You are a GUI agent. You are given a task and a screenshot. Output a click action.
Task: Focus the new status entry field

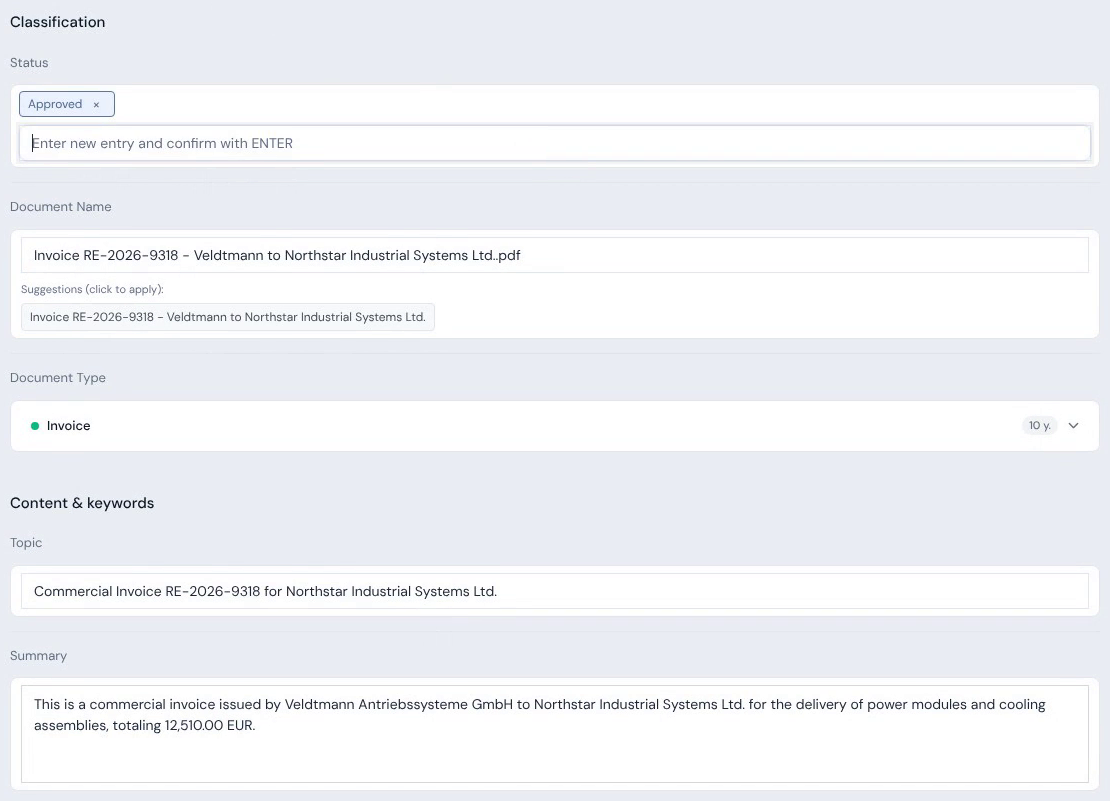point(554,143)
